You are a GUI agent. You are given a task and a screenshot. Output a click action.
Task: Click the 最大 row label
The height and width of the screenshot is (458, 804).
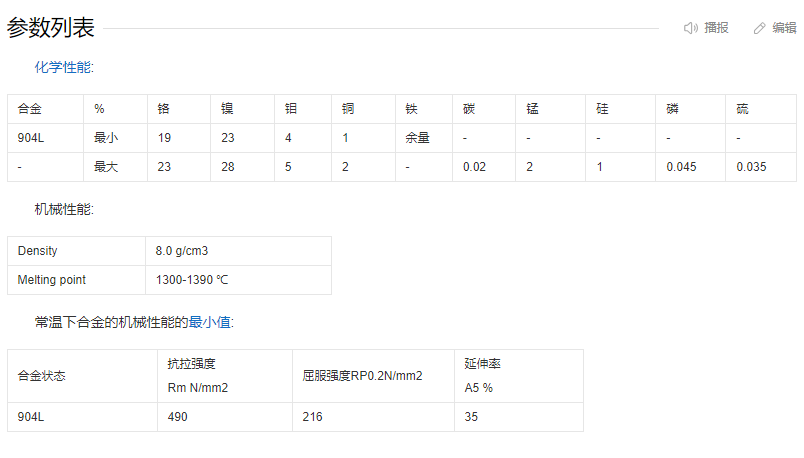115,167
